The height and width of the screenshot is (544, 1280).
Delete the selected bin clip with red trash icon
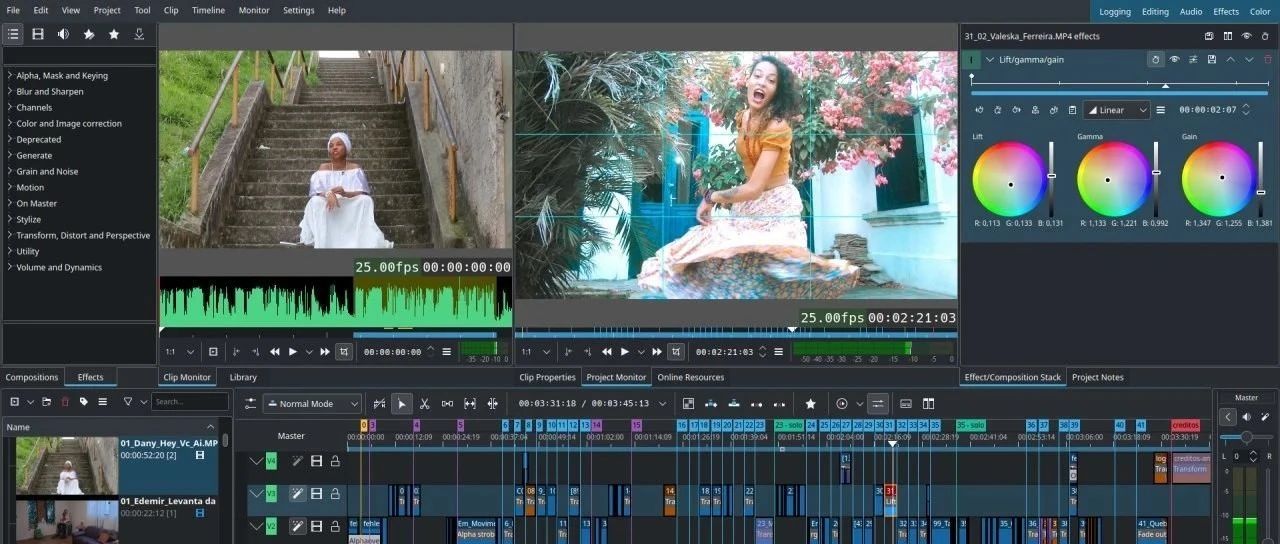[x=65, y=402]
